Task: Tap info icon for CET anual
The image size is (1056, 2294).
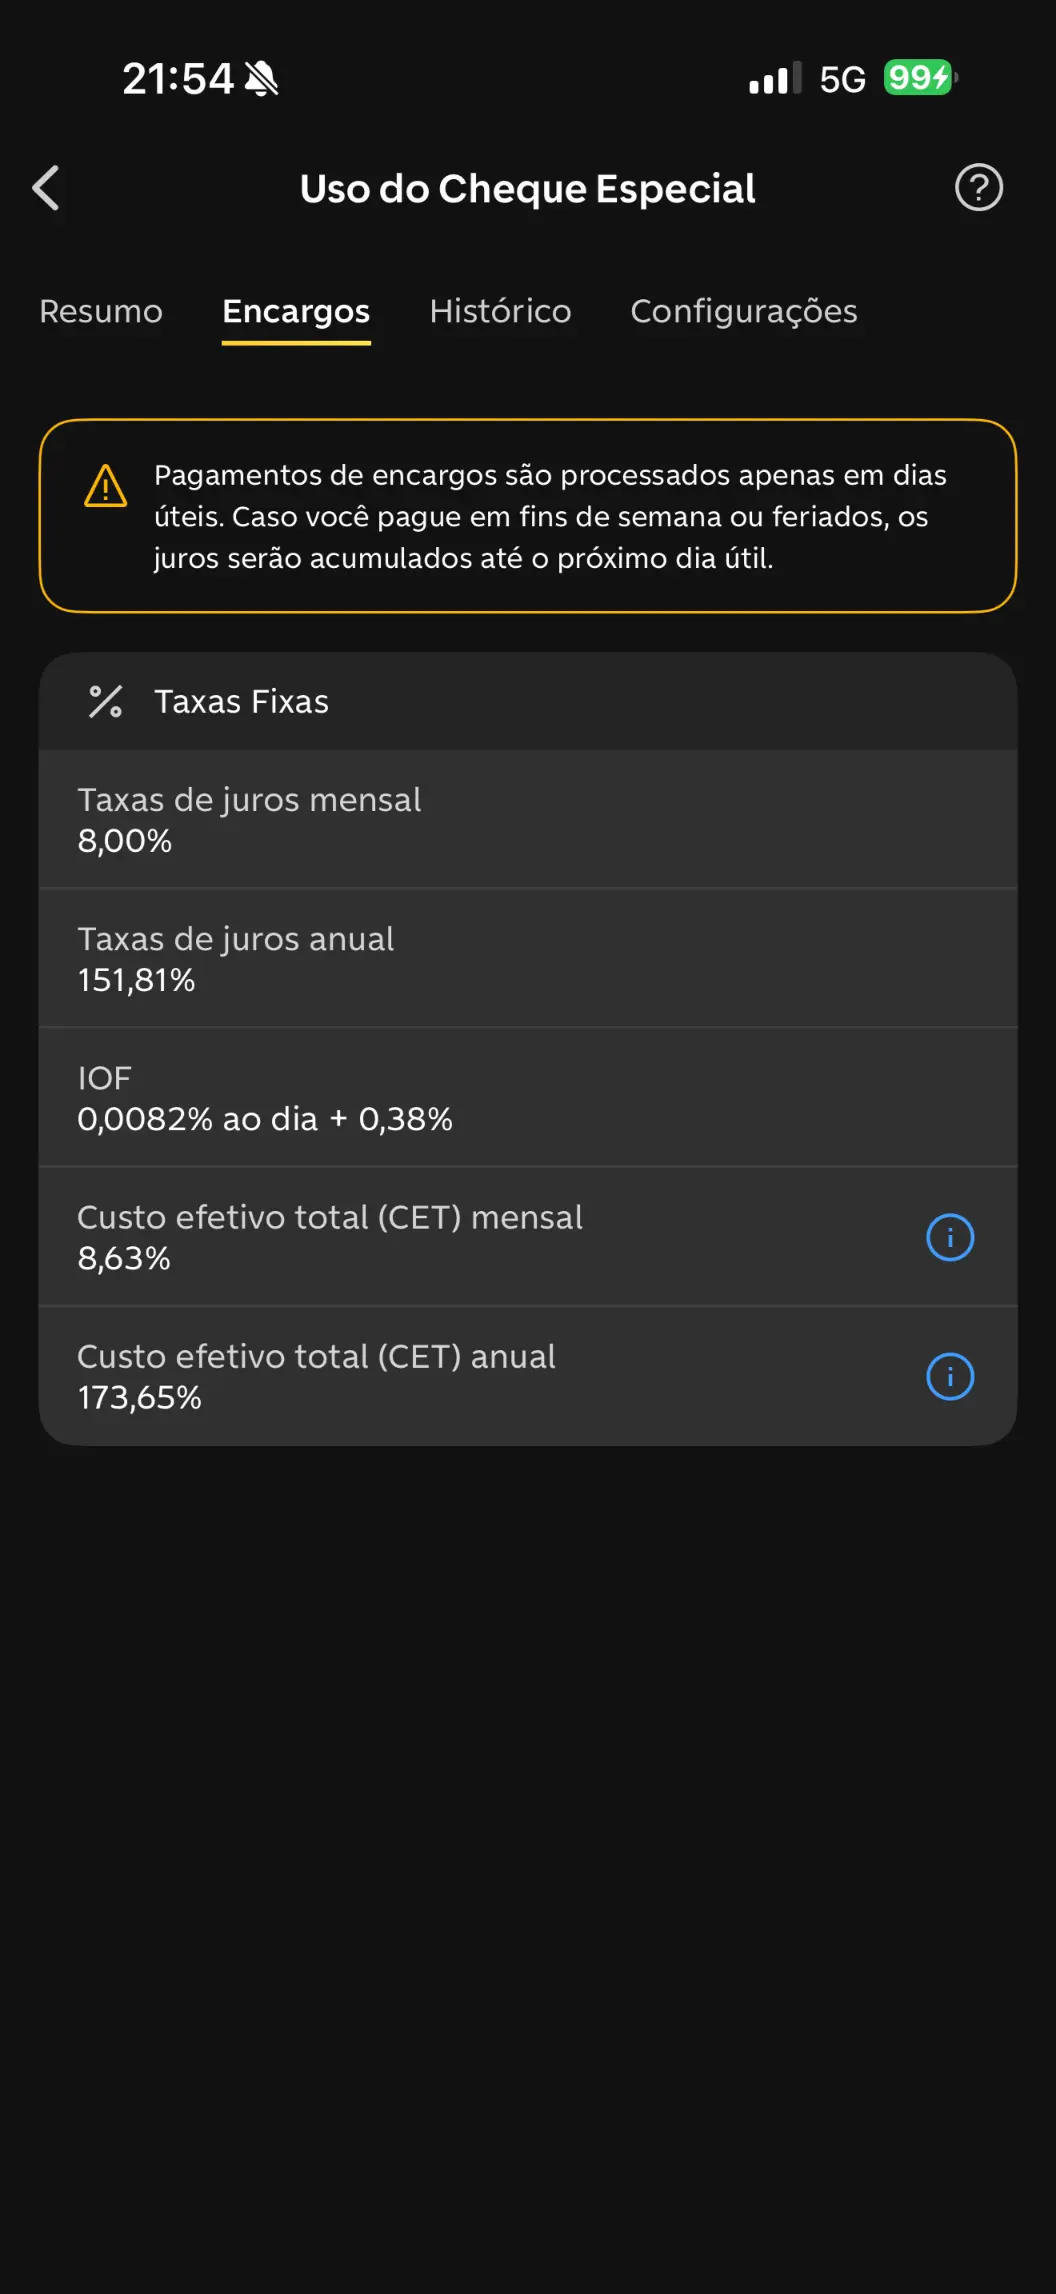Action: click(x=949, y=1376)
